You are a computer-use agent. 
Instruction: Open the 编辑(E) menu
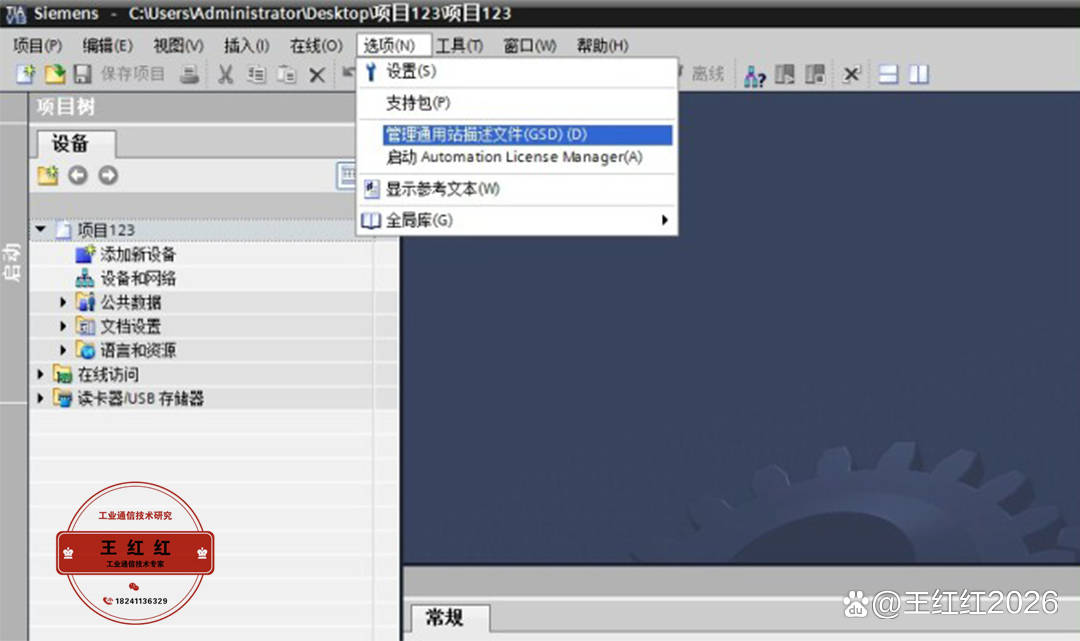pyautogui.click(x=107, y=45)
